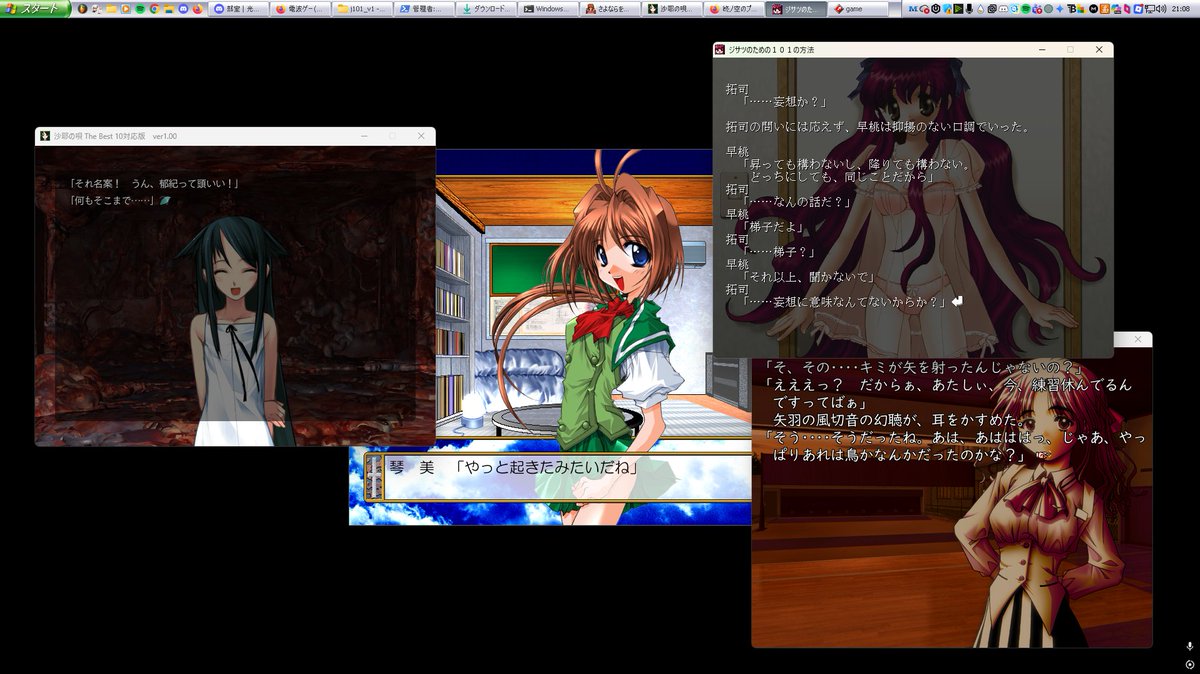Click the microphone icon at the screen's right edge
This screenshot has height=674, width=1200.
[x=1189, y=647]
